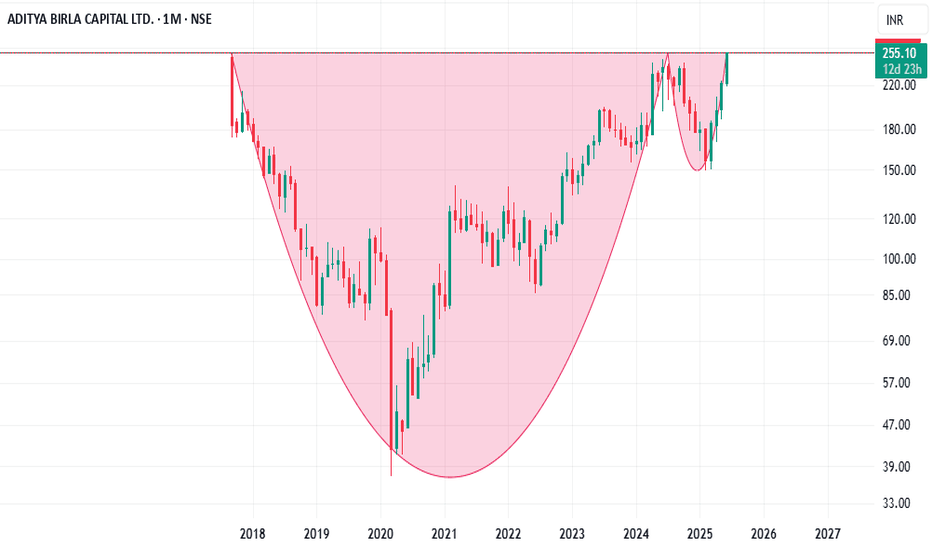Click the 2024 time axis label

(x=636, y=534)
